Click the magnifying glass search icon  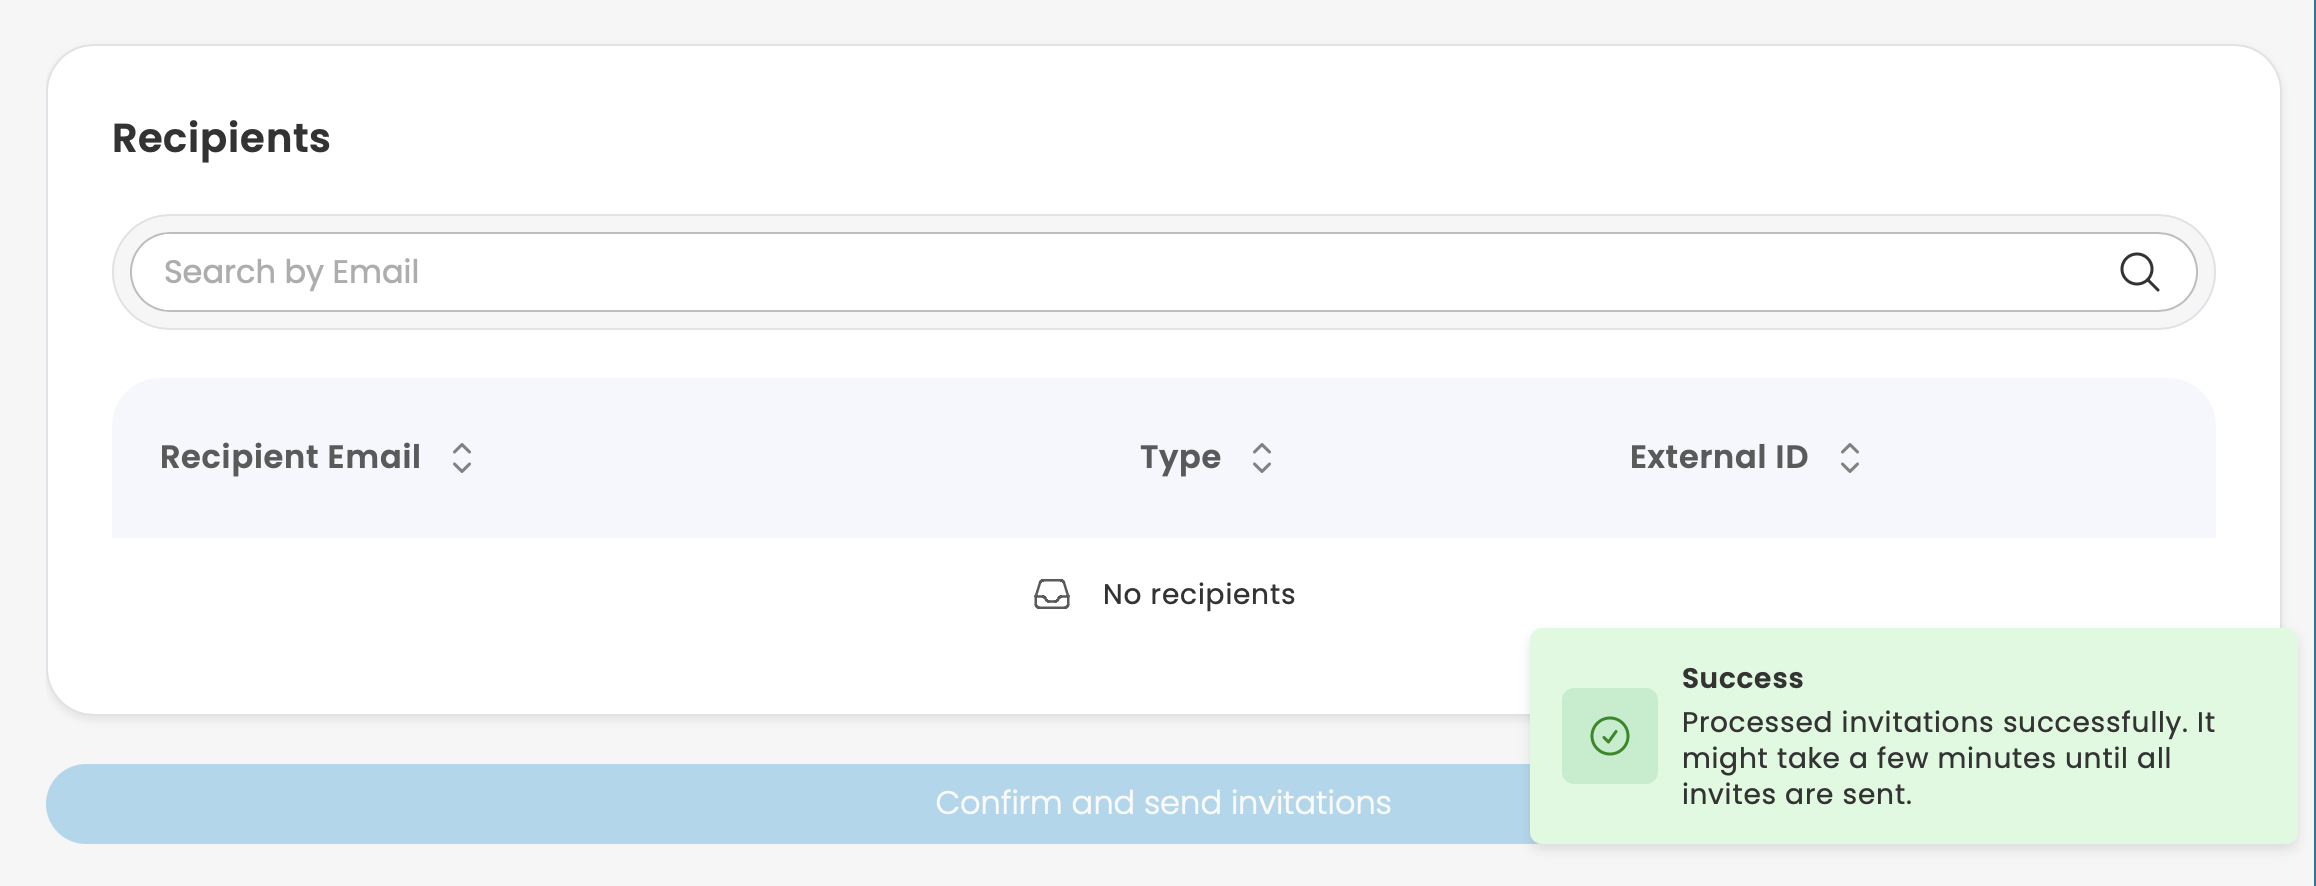coord(2139,272)
